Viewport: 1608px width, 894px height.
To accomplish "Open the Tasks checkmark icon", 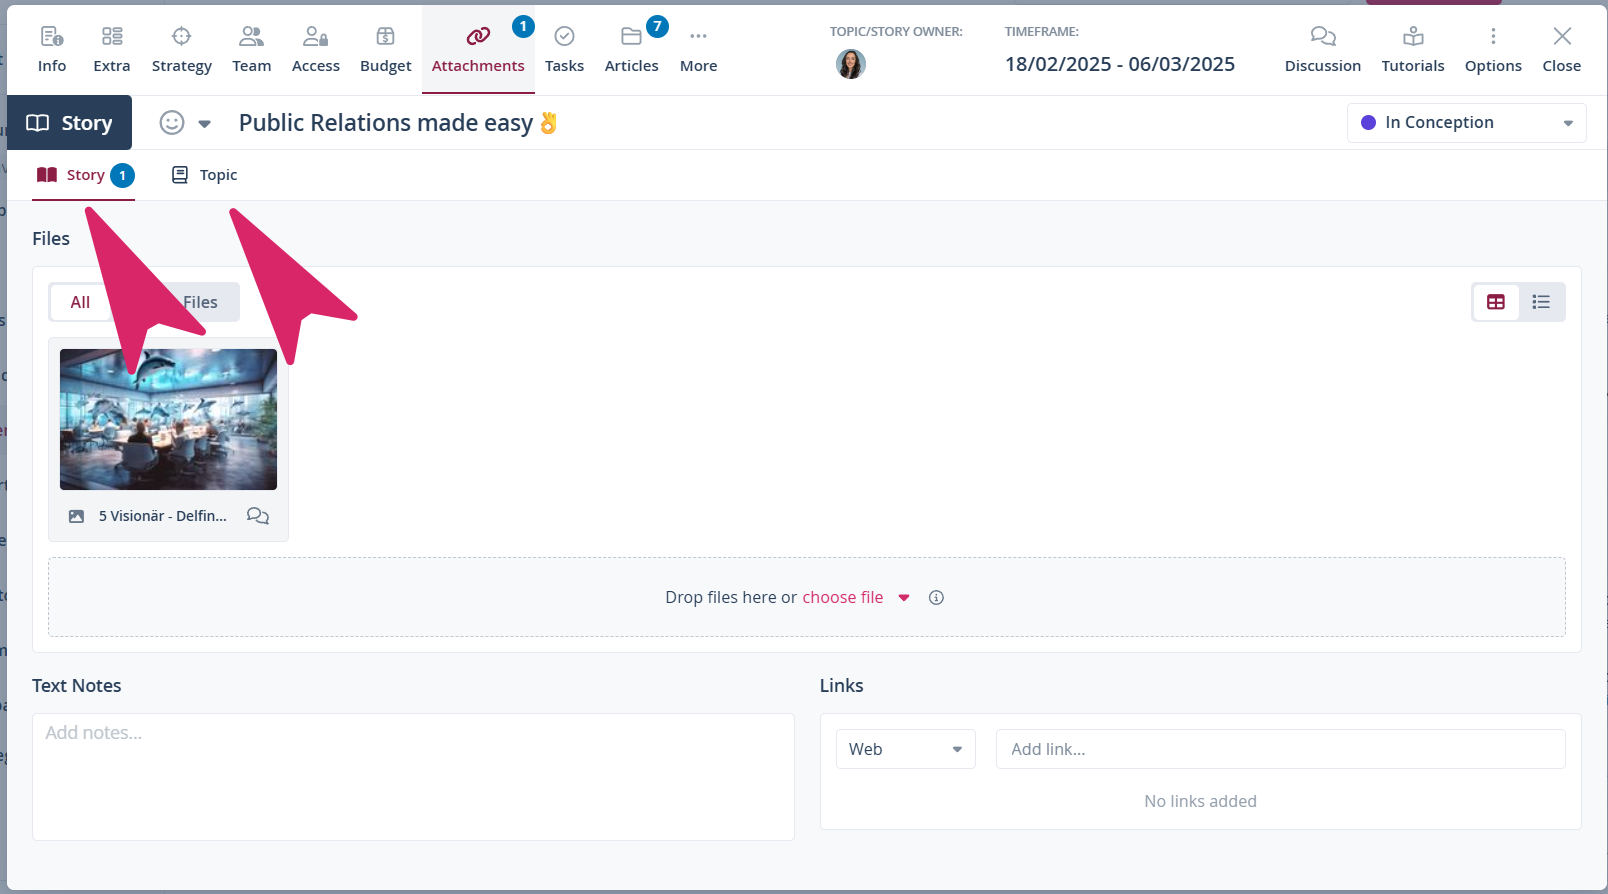I will tap(564, 37).
